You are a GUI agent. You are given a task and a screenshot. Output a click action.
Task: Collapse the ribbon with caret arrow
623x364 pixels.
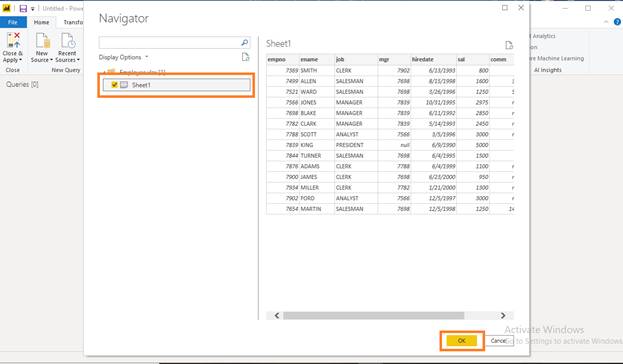606,22
